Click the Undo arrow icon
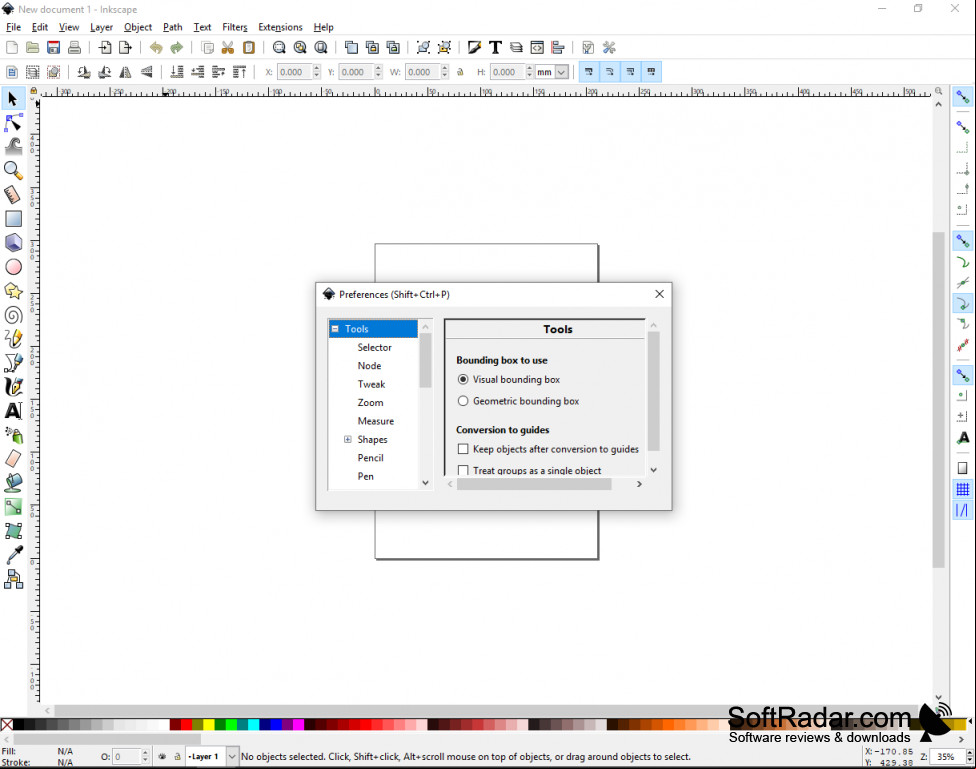The image size is (976, 769). click(156, 47)
